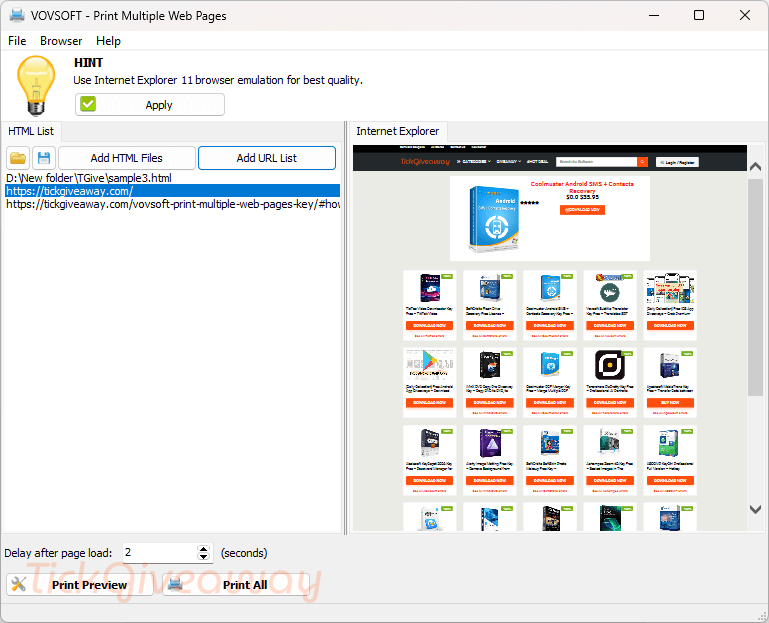Click the Add URL List button
The width and height of the screenshot is (769, 623).
267,158
